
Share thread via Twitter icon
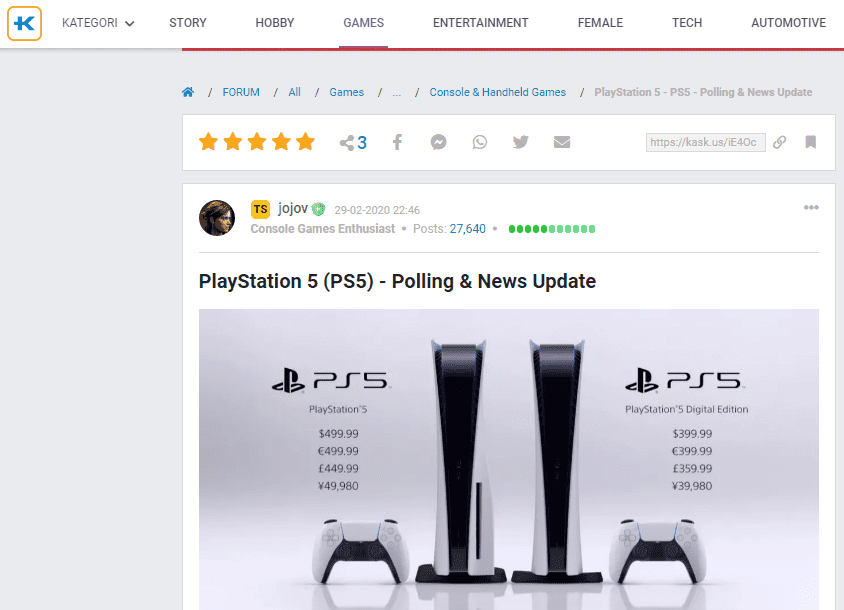pos(521,142)
